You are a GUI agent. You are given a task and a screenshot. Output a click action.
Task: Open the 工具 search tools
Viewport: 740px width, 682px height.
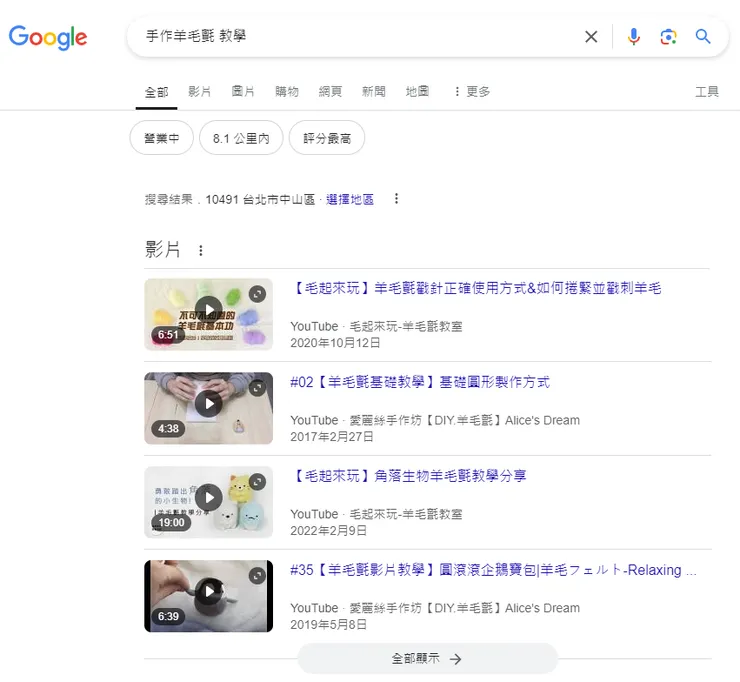706,92
